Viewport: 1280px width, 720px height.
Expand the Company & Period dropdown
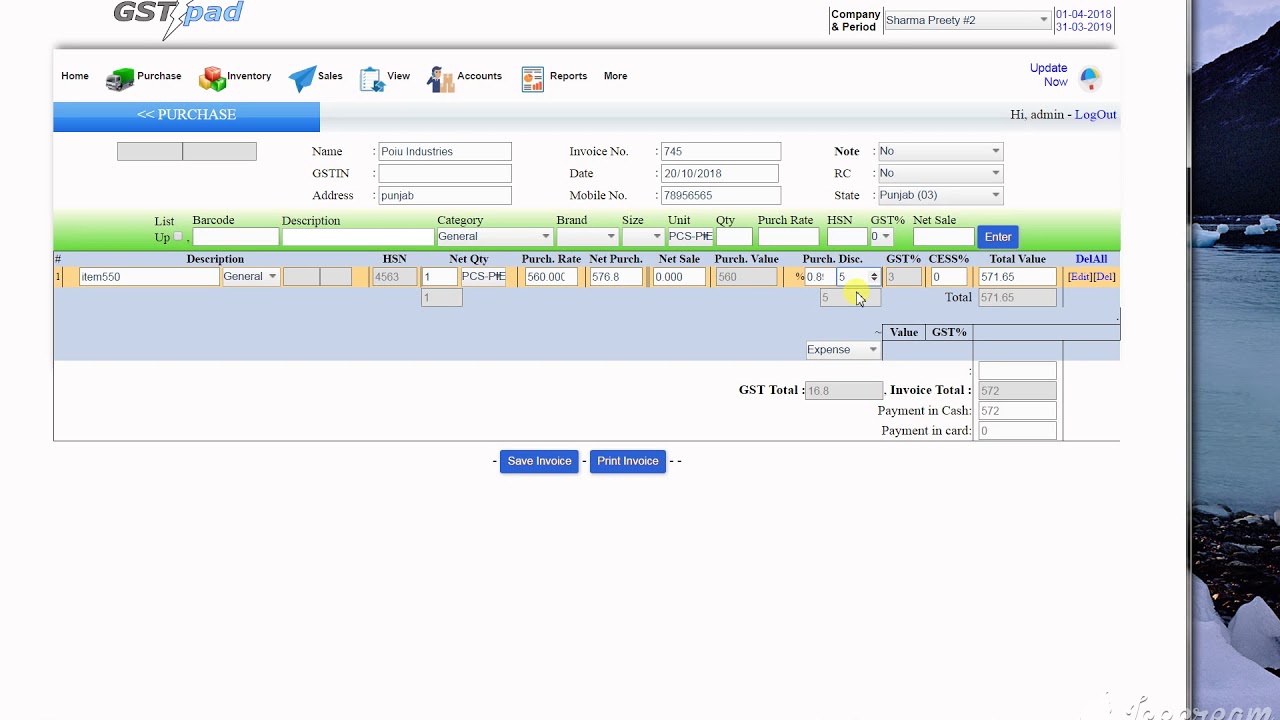[966, 20]
